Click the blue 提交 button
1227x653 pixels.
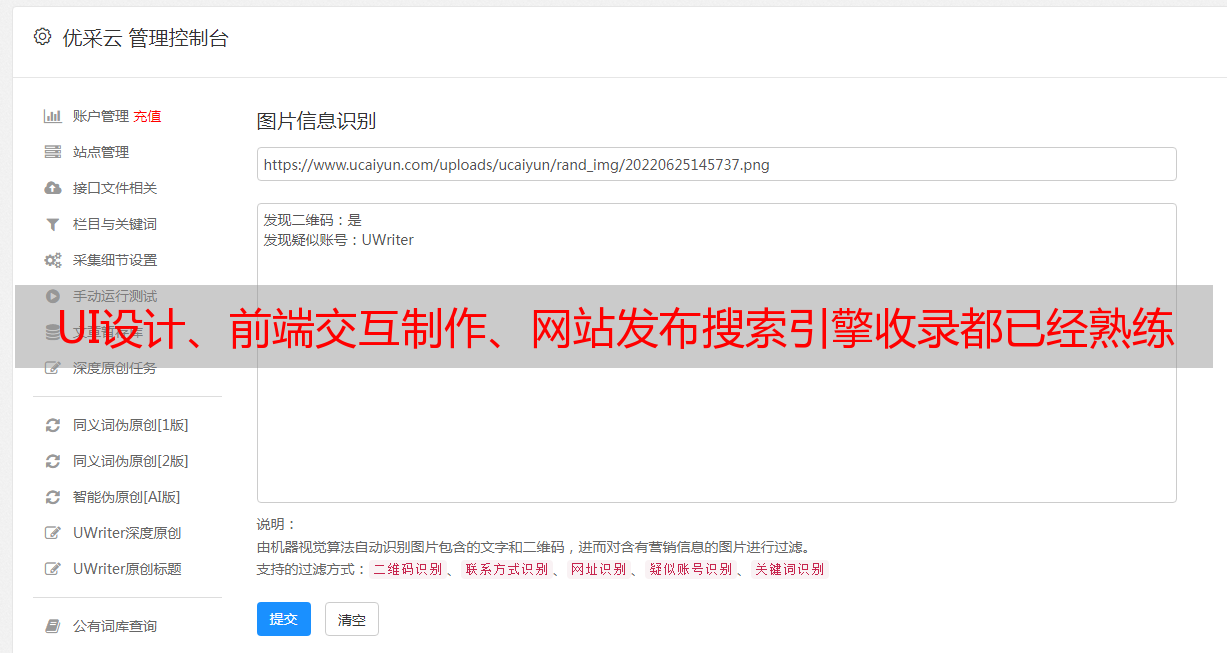(284, 619)
